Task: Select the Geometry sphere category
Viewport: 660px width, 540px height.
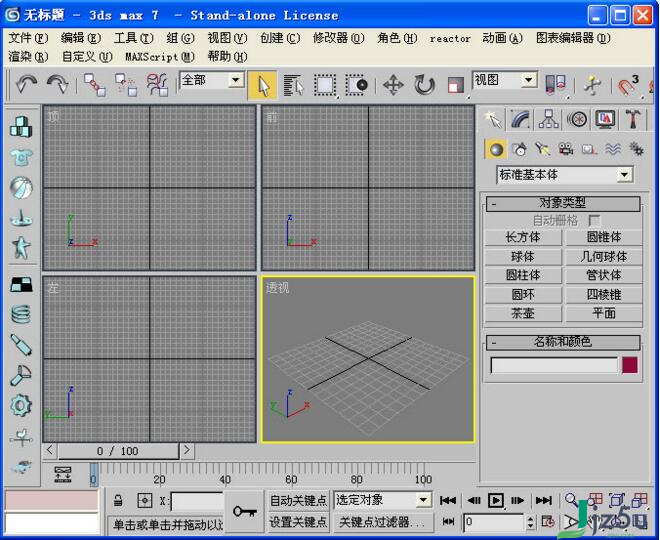Action: (x=496, y=149)
